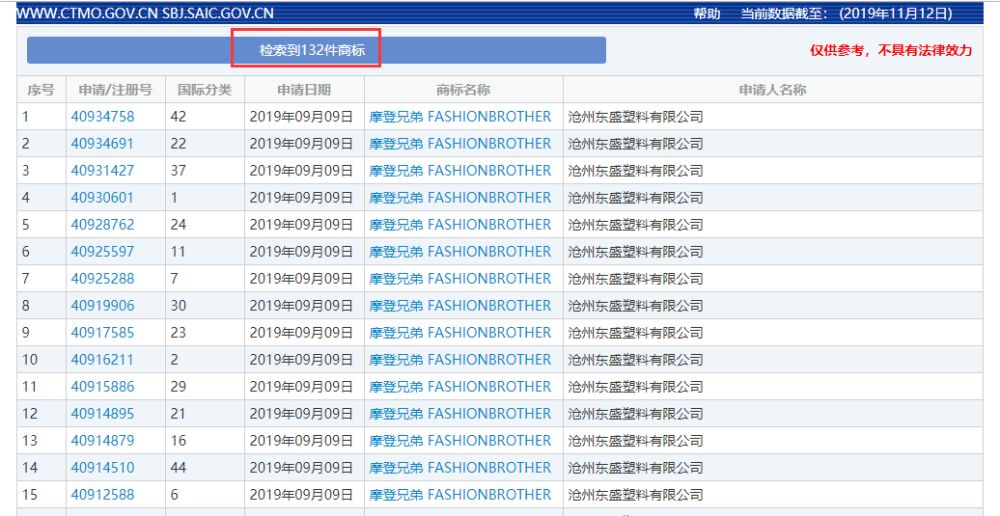This screenshot has height=516, width=1000.
Task: Open 摩登兄弟 FASHIONBROTHER trademark in row 14
Action: pyautogui.click(x=460, y=468)
